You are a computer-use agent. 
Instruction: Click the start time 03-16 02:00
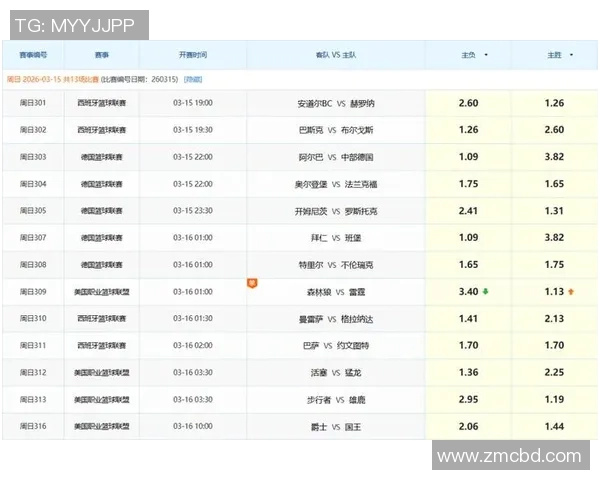(193, 346)
